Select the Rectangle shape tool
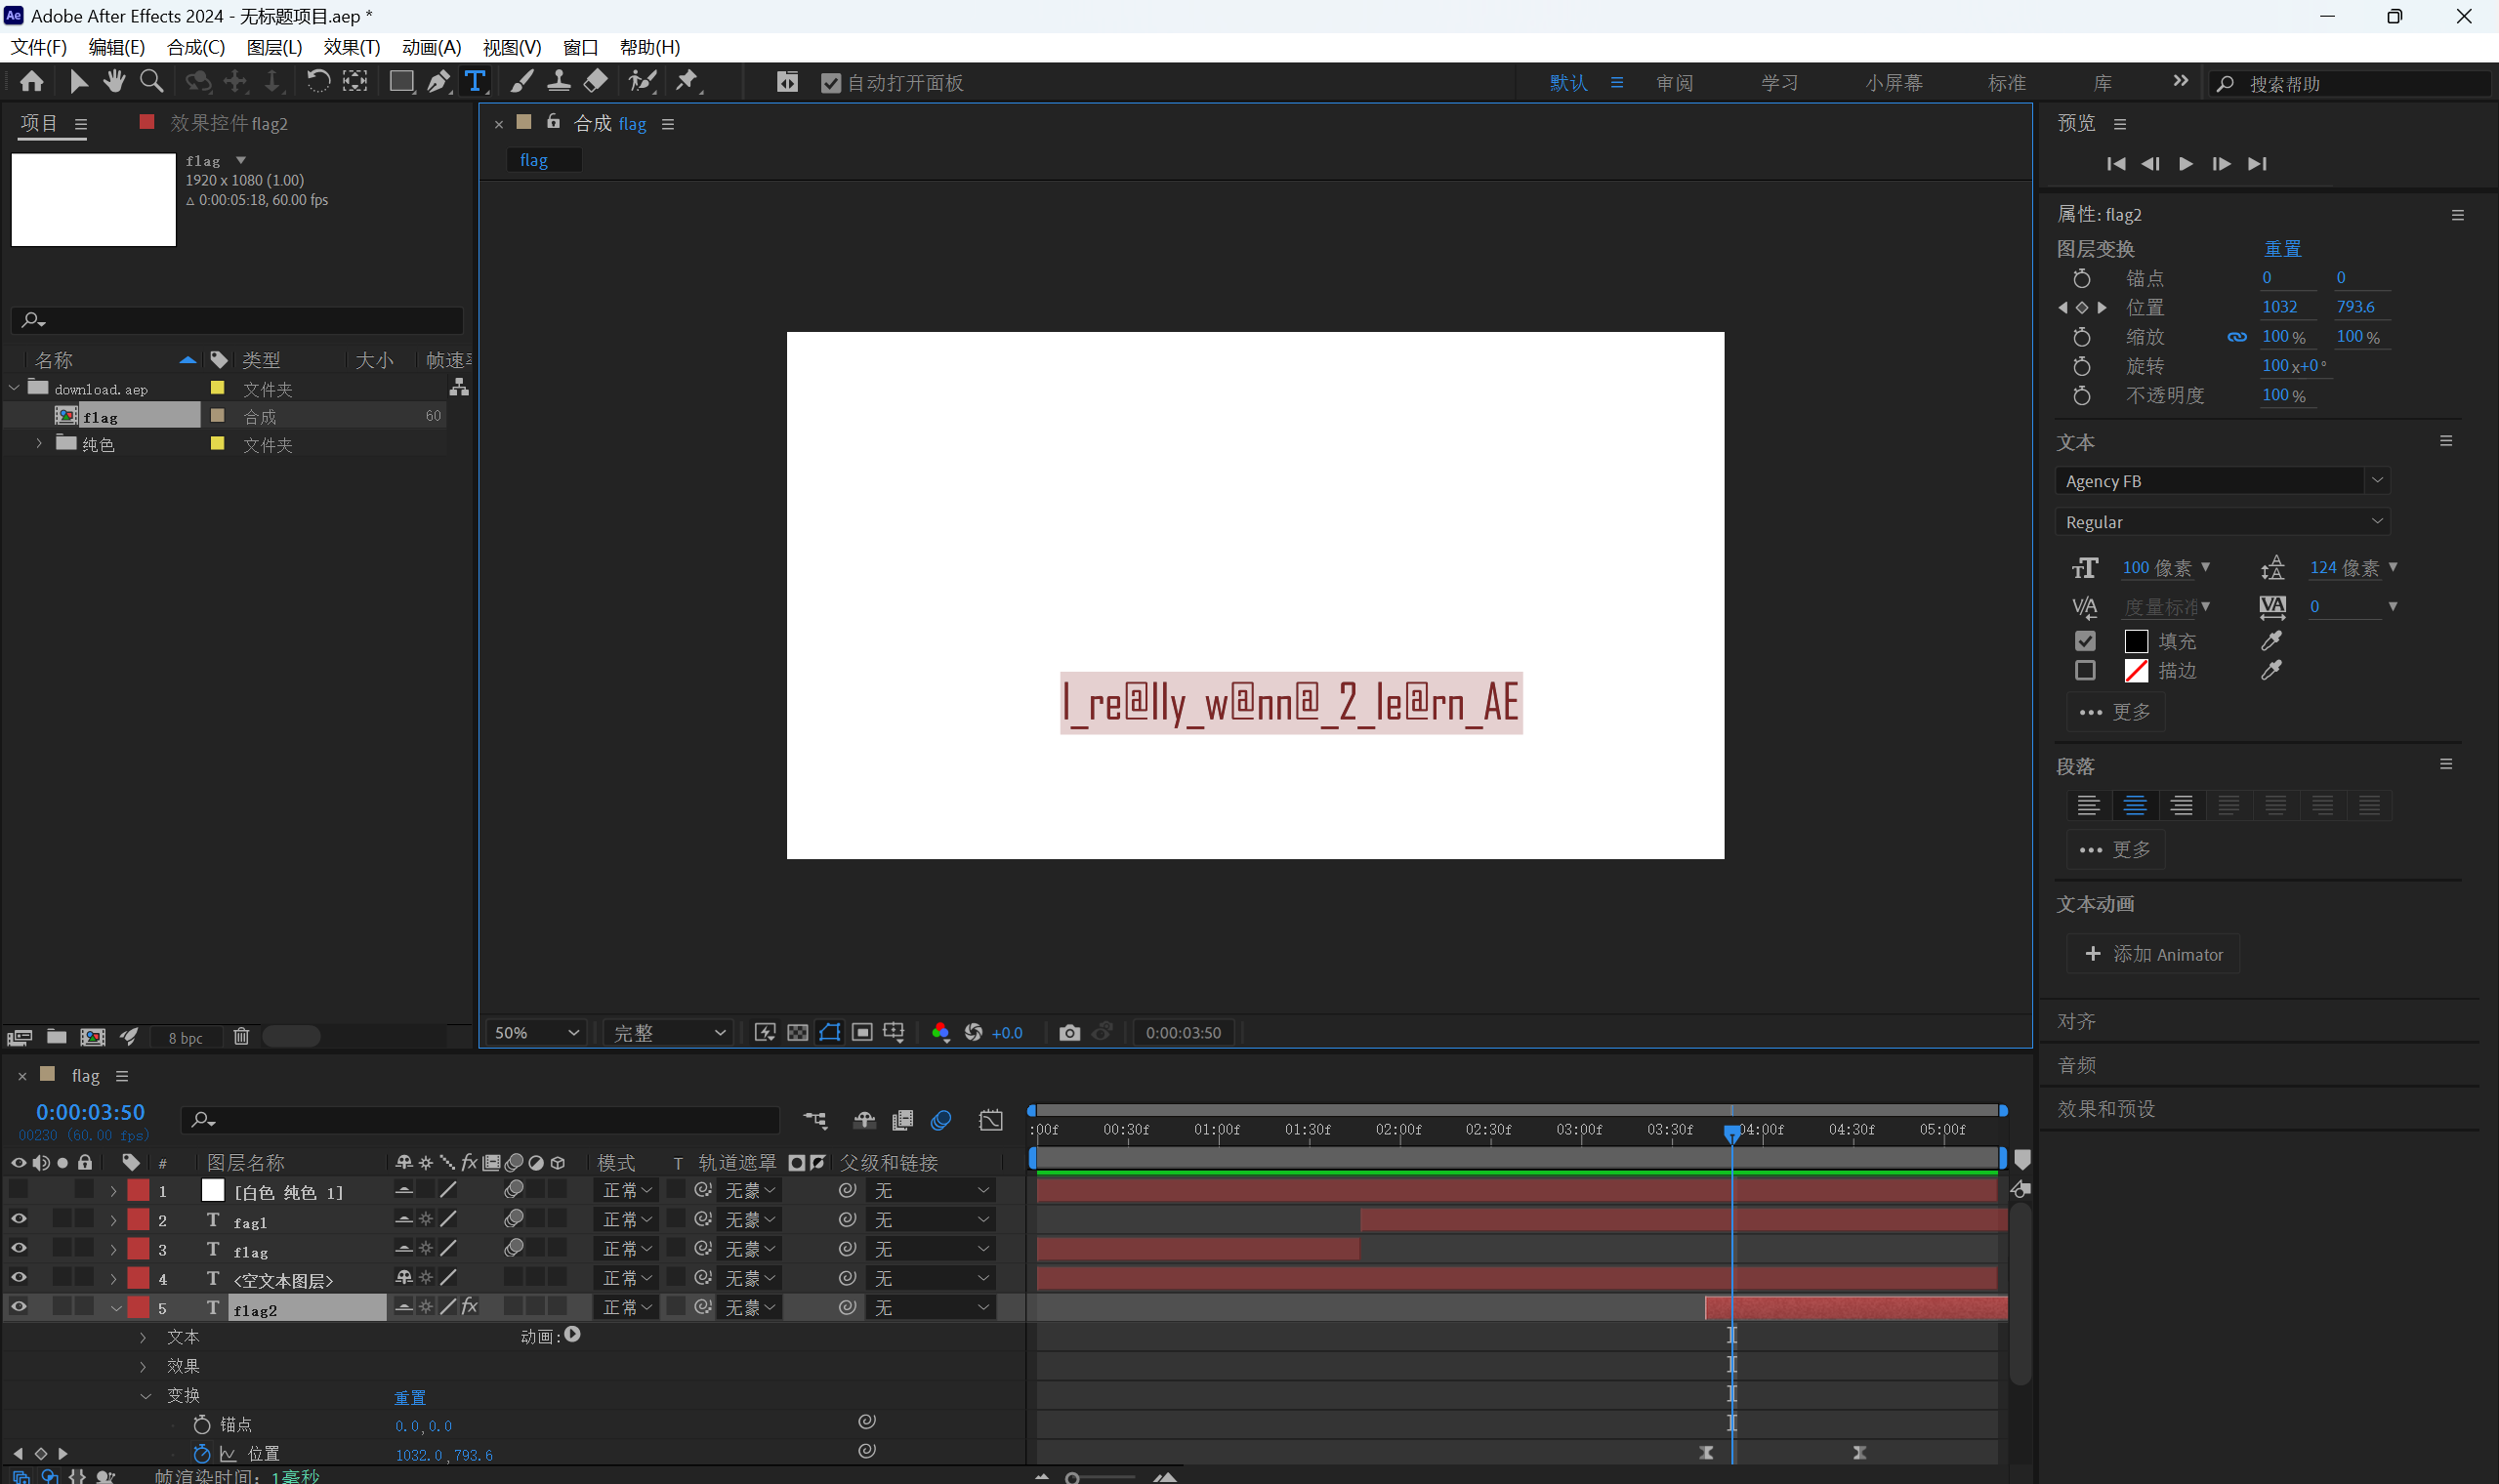The height and width of the screenshot is (1484, 2499). point(401,82)
